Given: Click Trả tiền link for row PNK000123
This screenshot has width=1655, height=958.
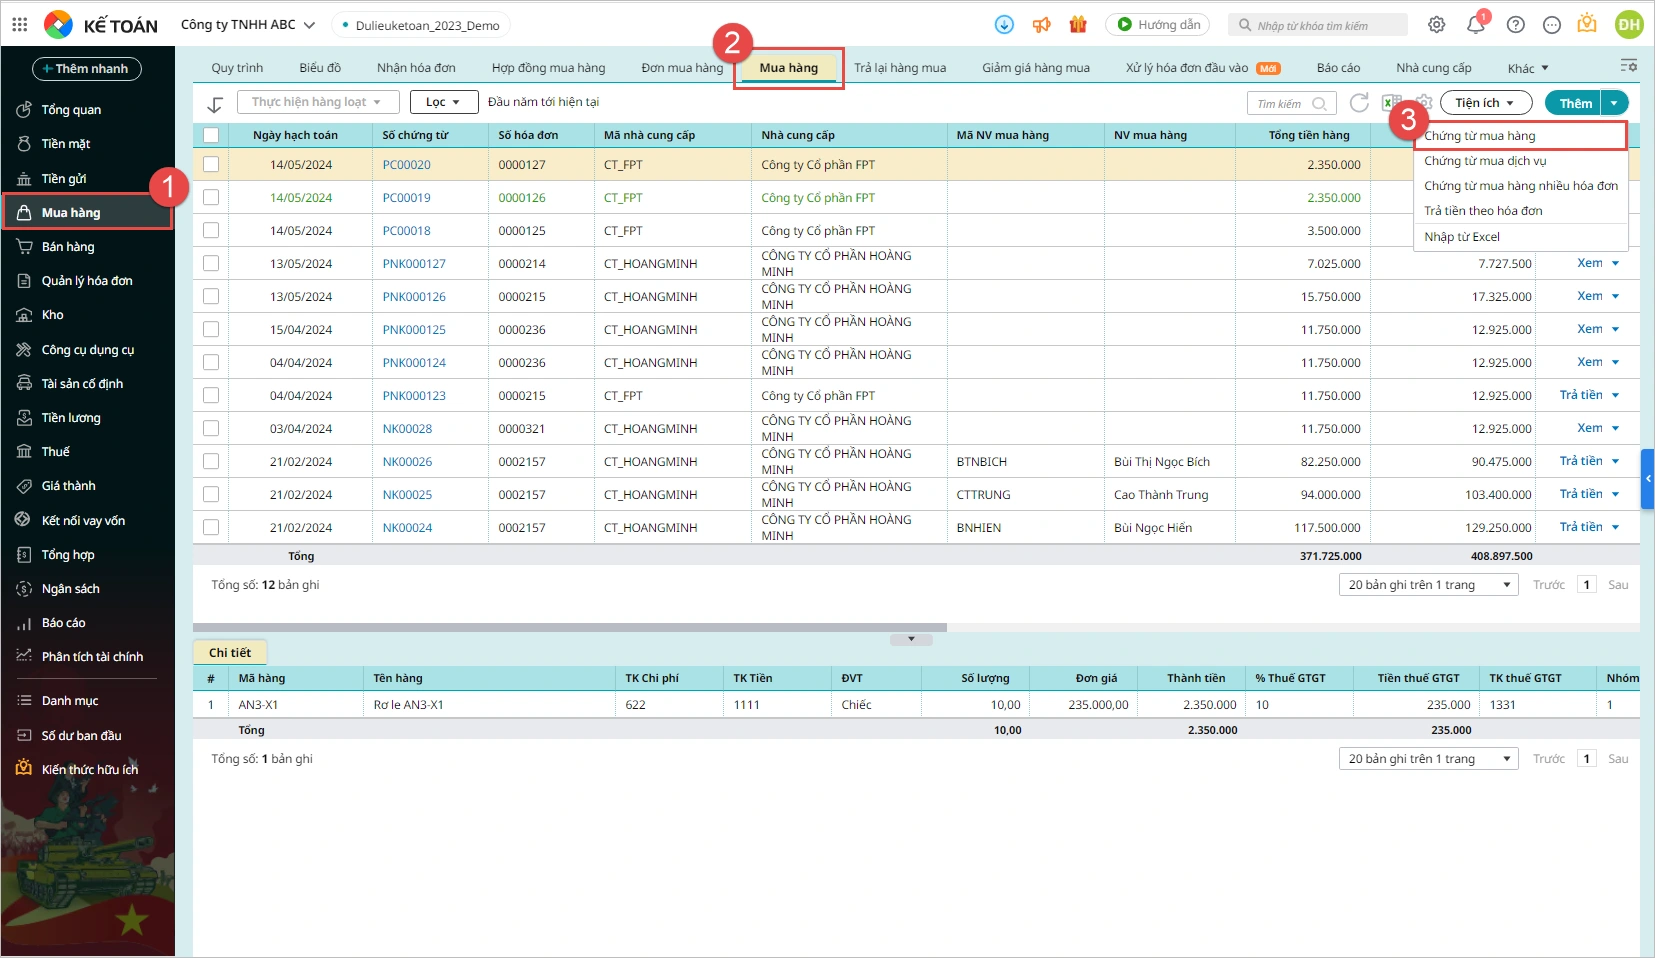Looking at the screenshot, I should 1581,395.
